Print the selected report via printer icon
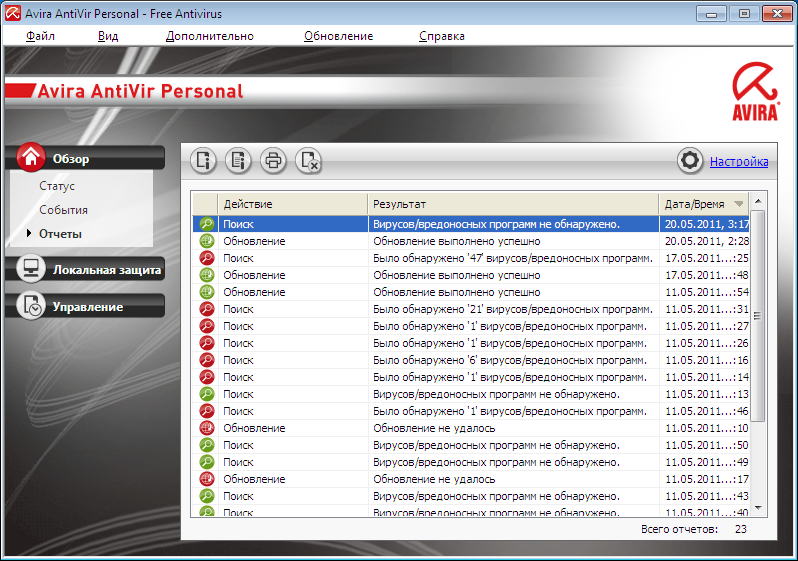This screenshot has height=561, width=798. [273, 161]
